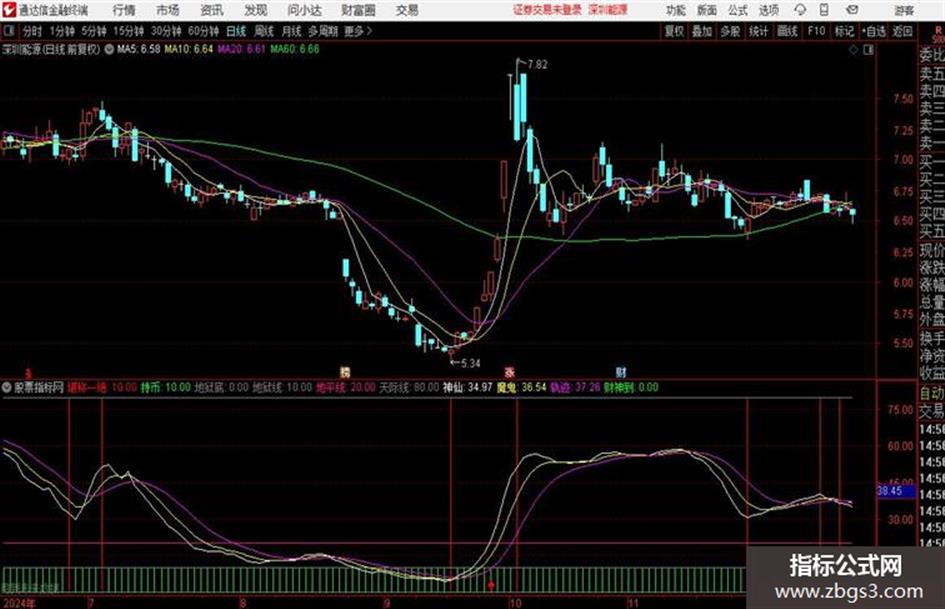Open the 行情 menu
This screenshot has width=945, height=609.
(124, 10)
